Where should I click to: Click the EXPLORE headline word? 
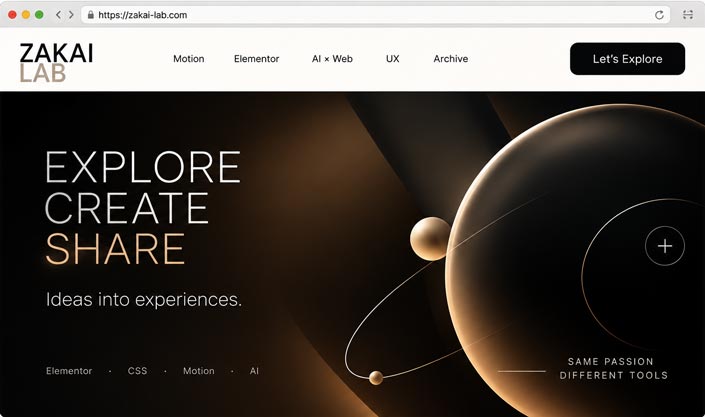pyautogui.click(x=143, y=167)
